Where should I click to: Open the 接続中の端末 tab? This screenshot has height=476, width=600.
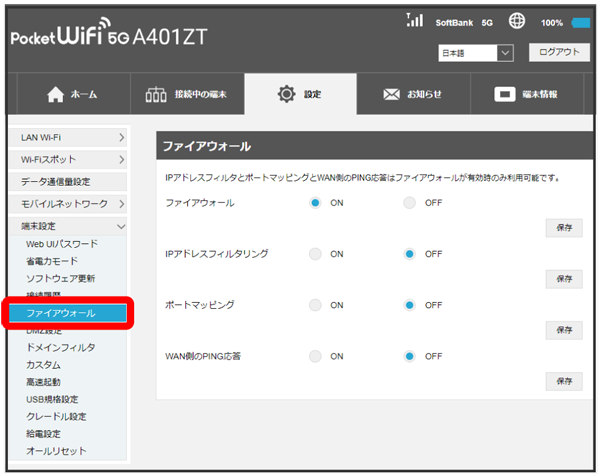click(x=188, y=95)
